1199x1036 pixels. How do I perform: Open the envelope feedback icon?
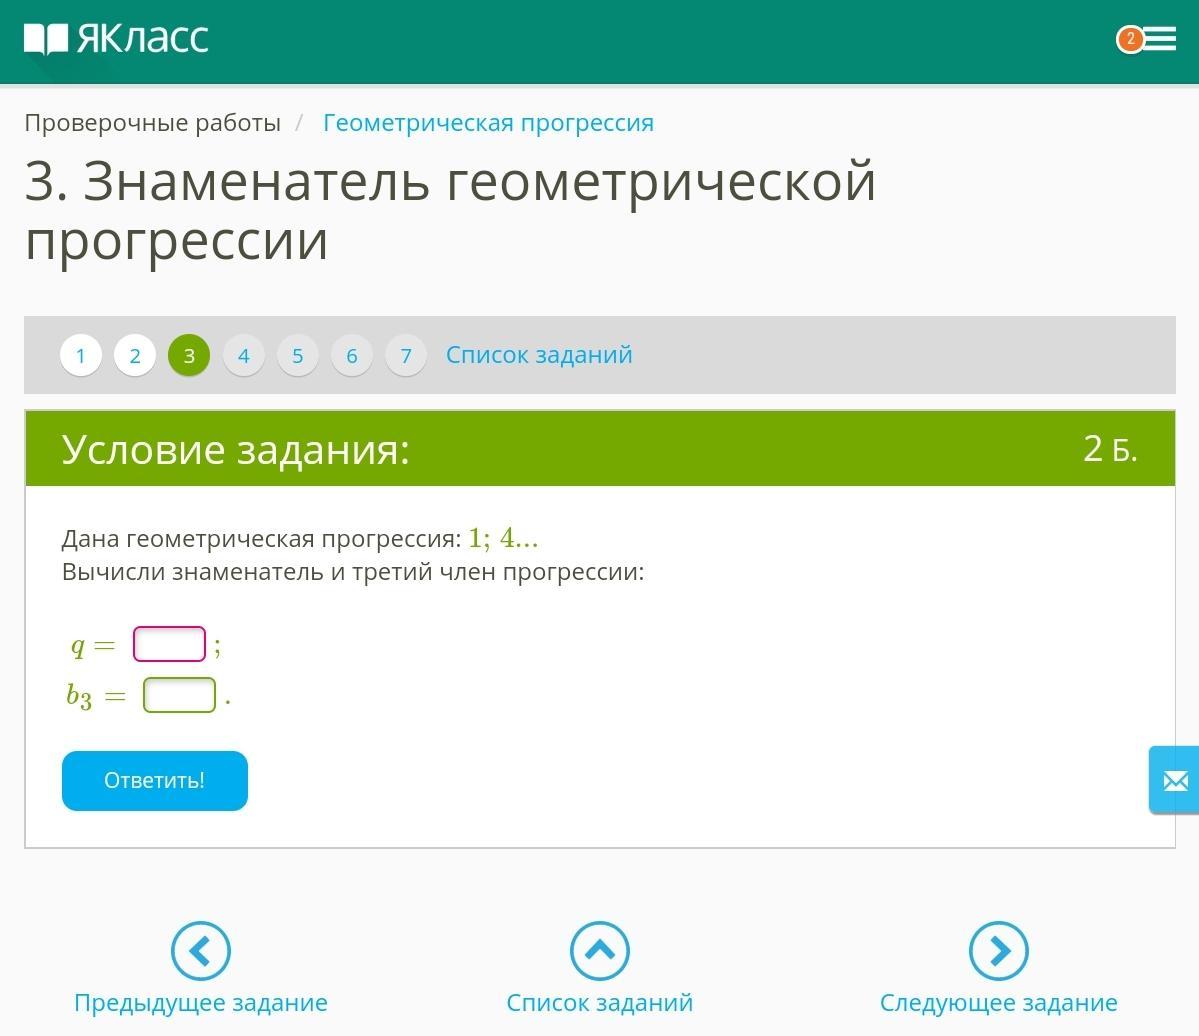[x=1175, y=780]
